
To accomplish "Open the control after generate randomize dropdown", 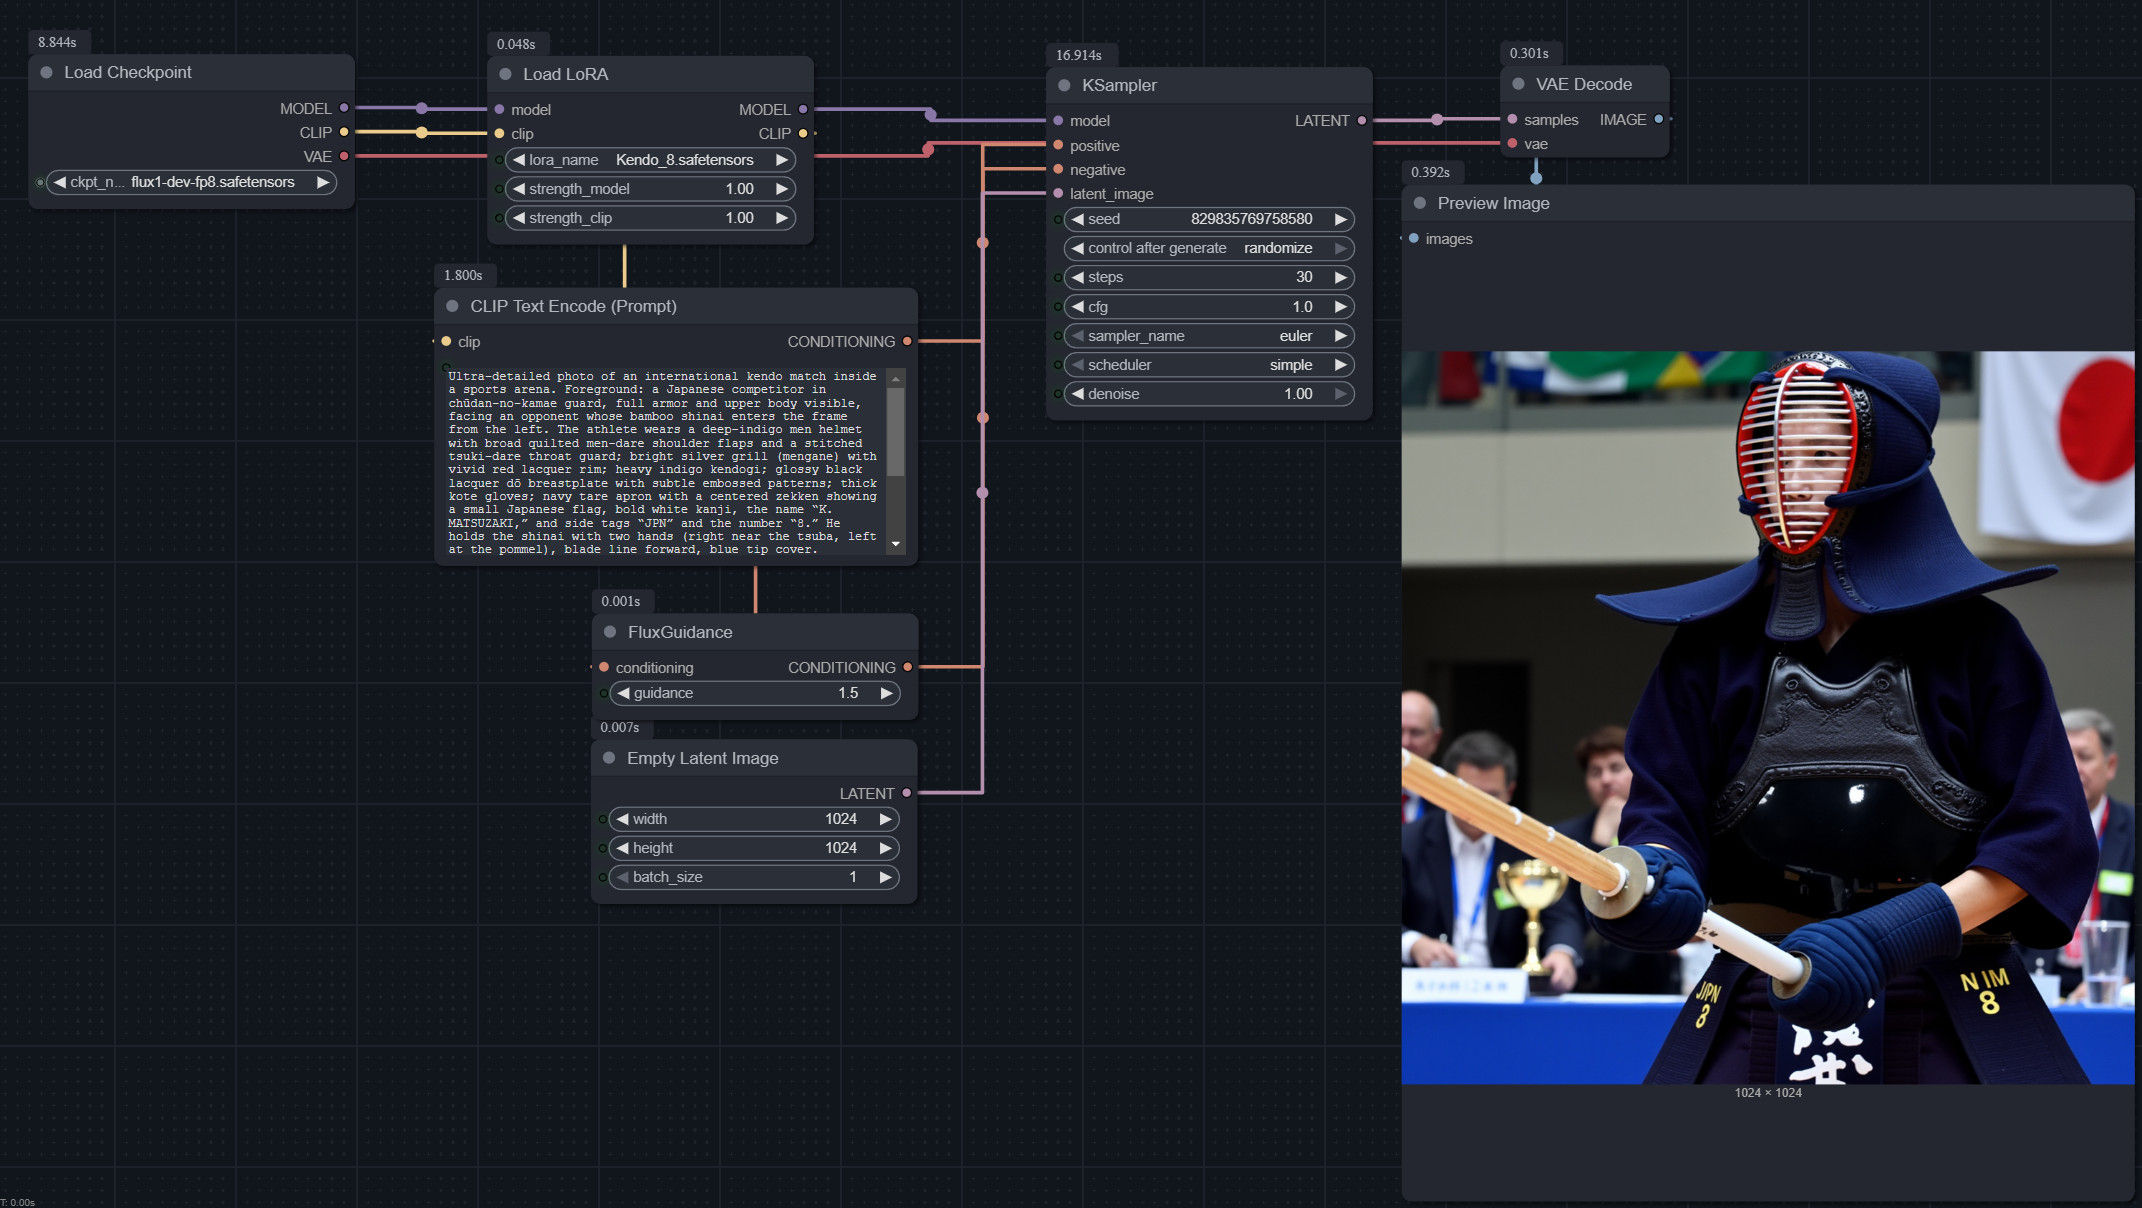I will (x=1209, y=248).
